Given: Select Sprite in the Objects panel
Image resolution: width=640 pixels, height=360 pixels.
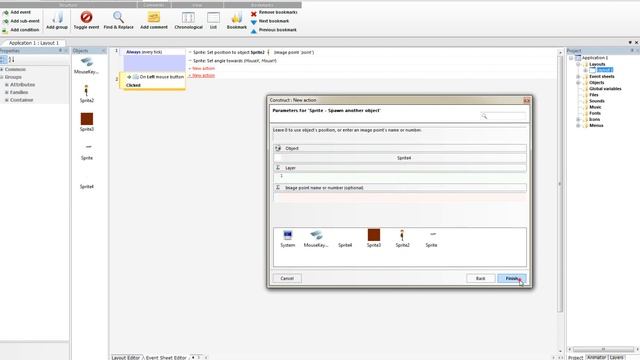Looking at the screenshot, I should (x=87, y=152).
